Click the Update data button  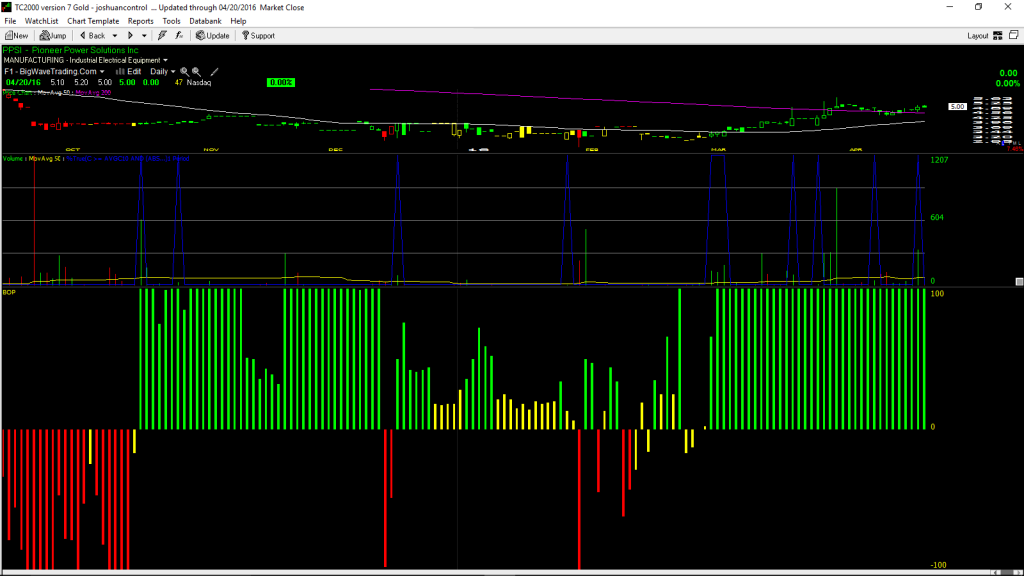[213, 36]
